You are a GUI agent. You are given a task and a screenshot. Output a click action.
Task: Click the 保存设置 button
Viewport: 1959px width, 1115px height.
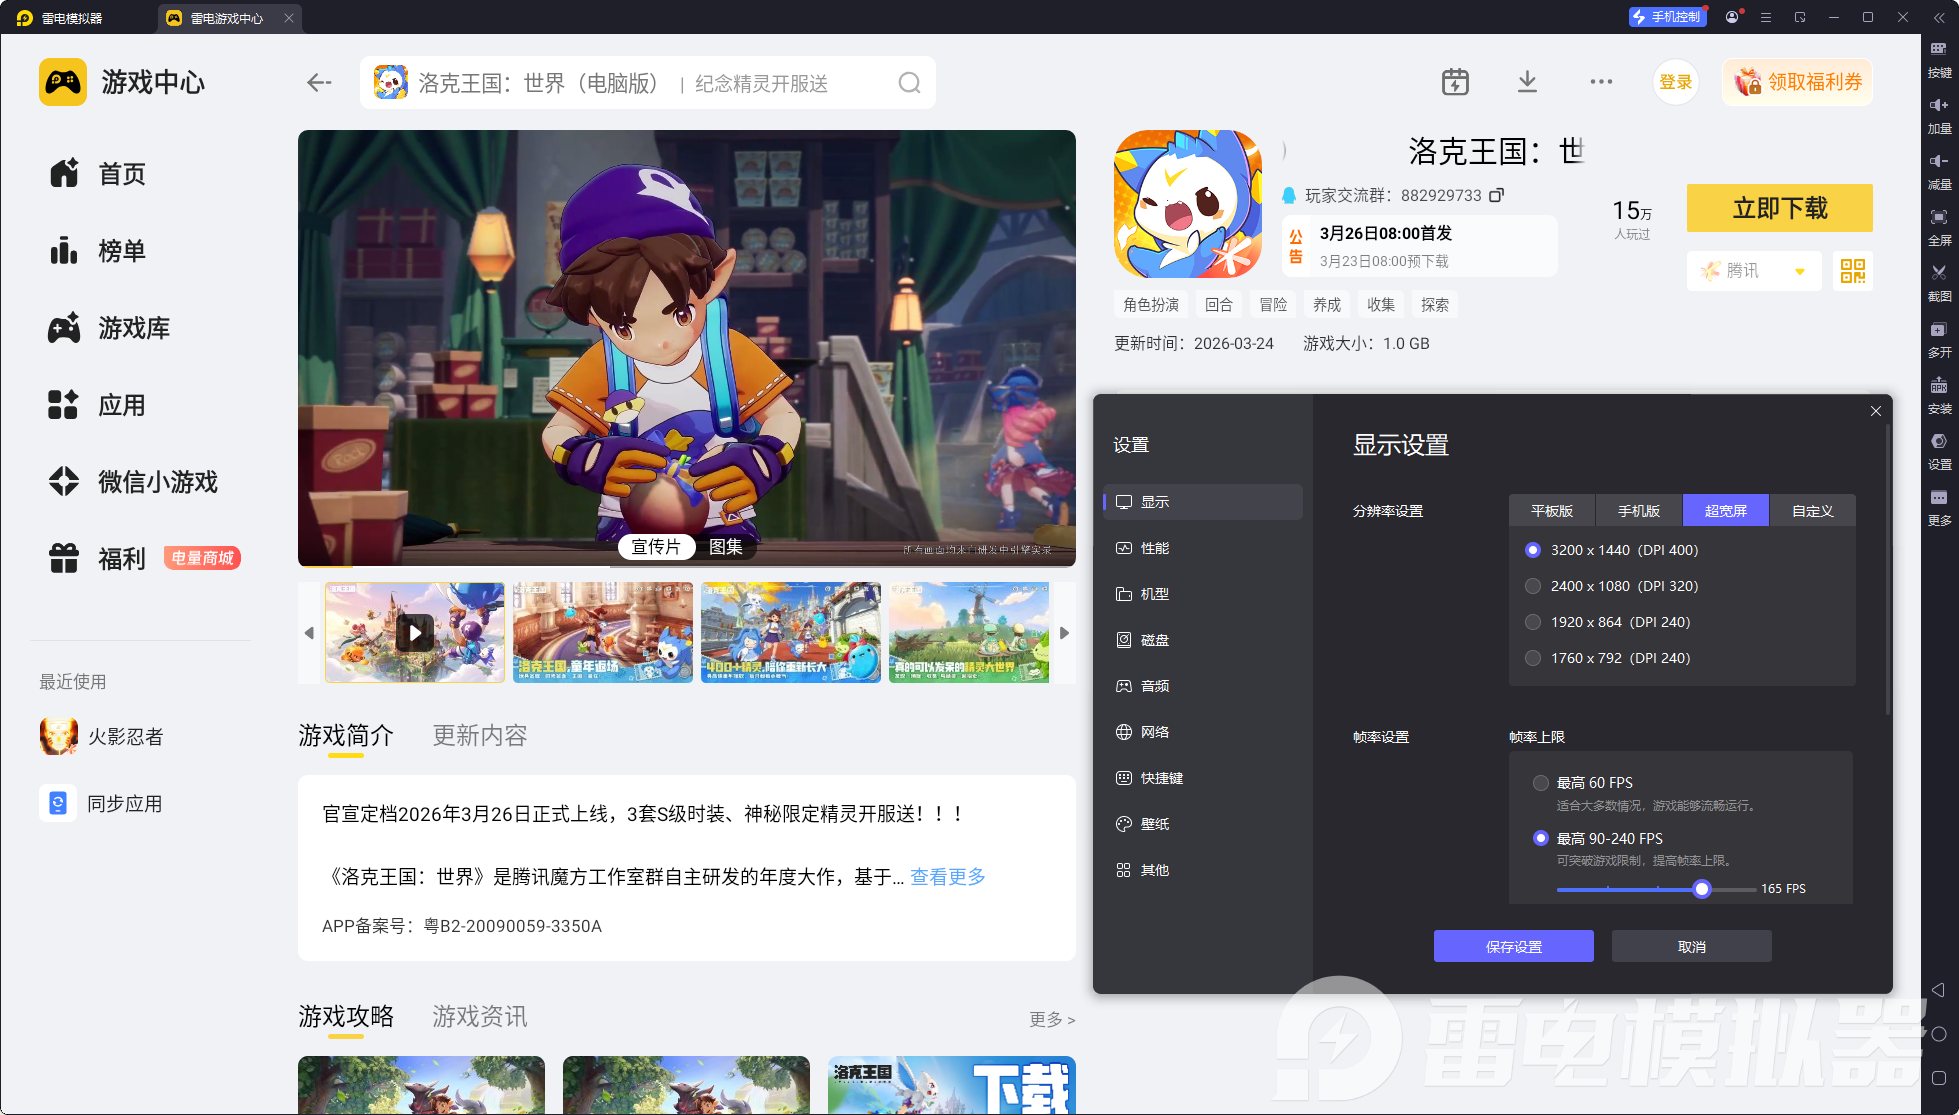(1513, 946)
